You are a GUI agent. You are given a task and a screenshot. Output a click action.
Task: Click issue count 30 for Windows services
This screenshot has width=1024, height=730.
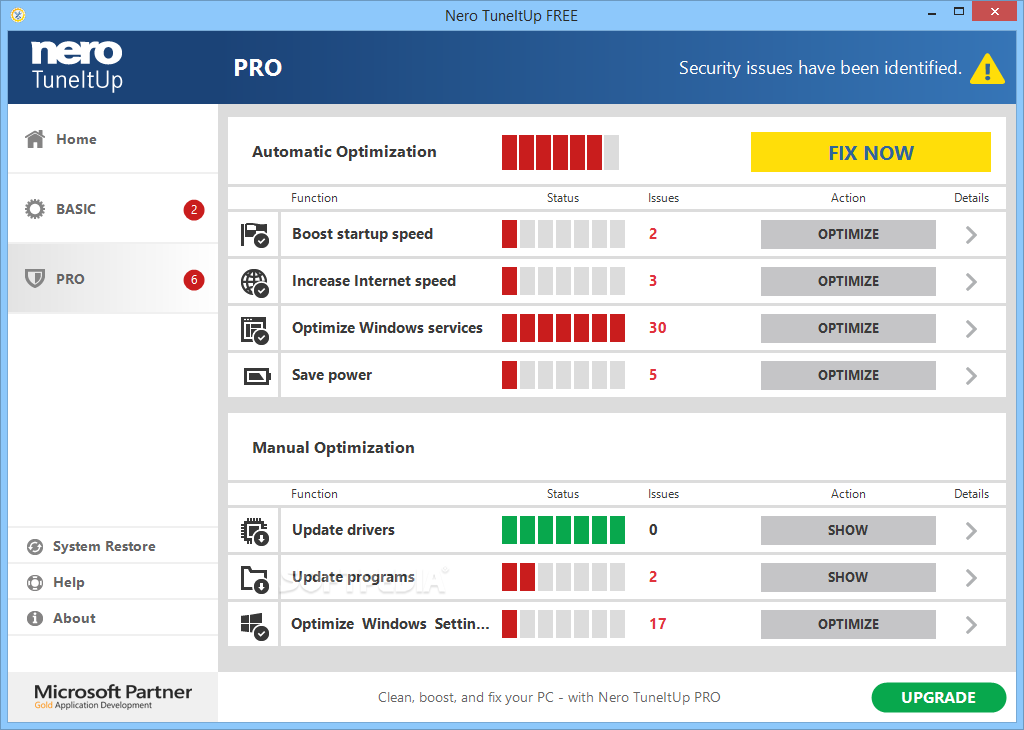click(x=658, y=328)
